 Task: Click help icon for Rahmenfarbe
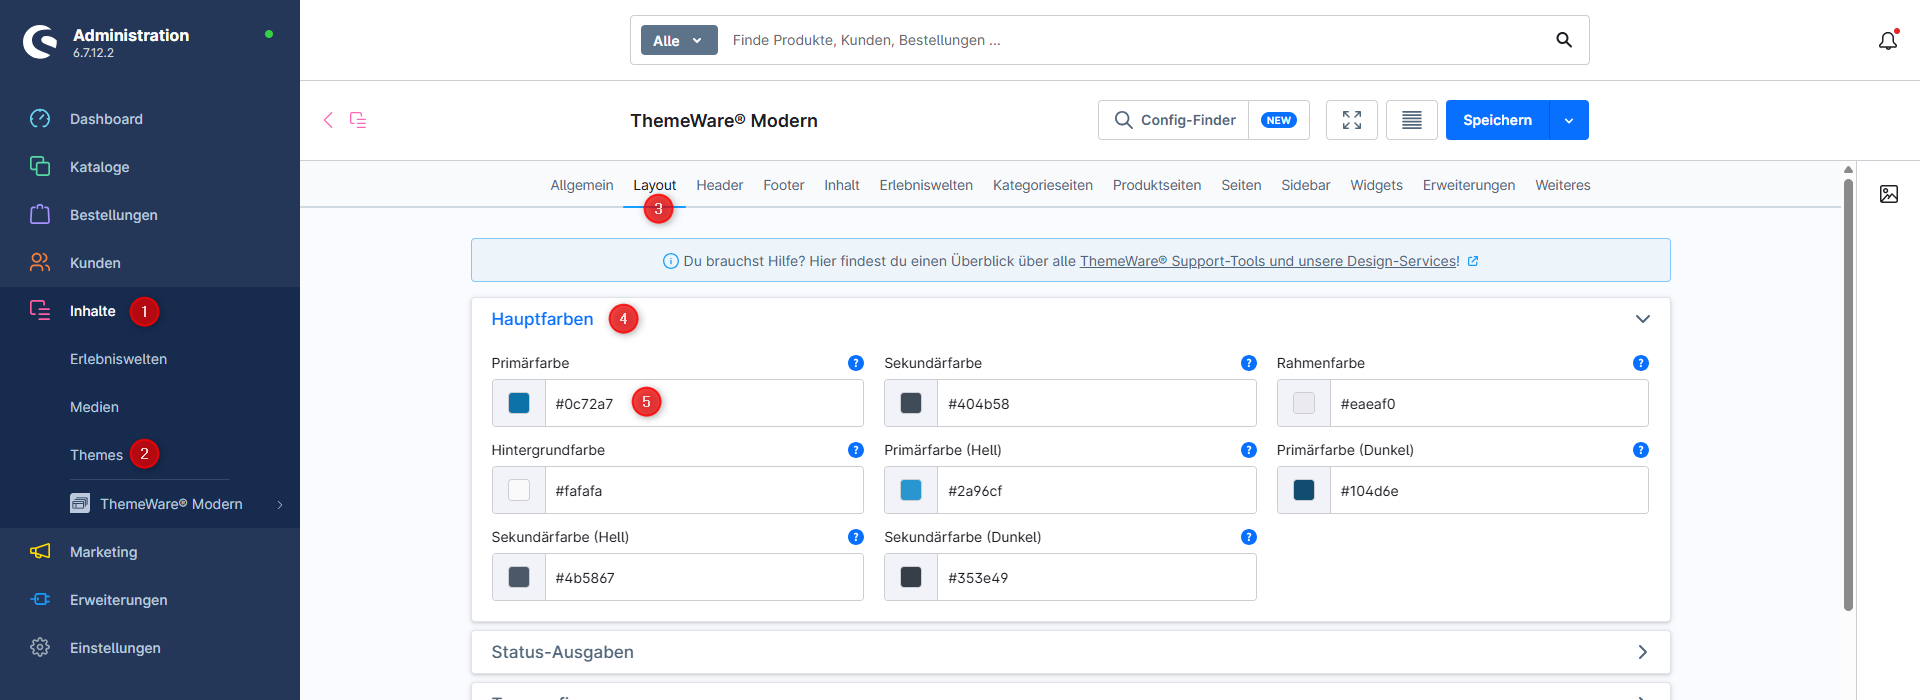[x=1641, y=363]
